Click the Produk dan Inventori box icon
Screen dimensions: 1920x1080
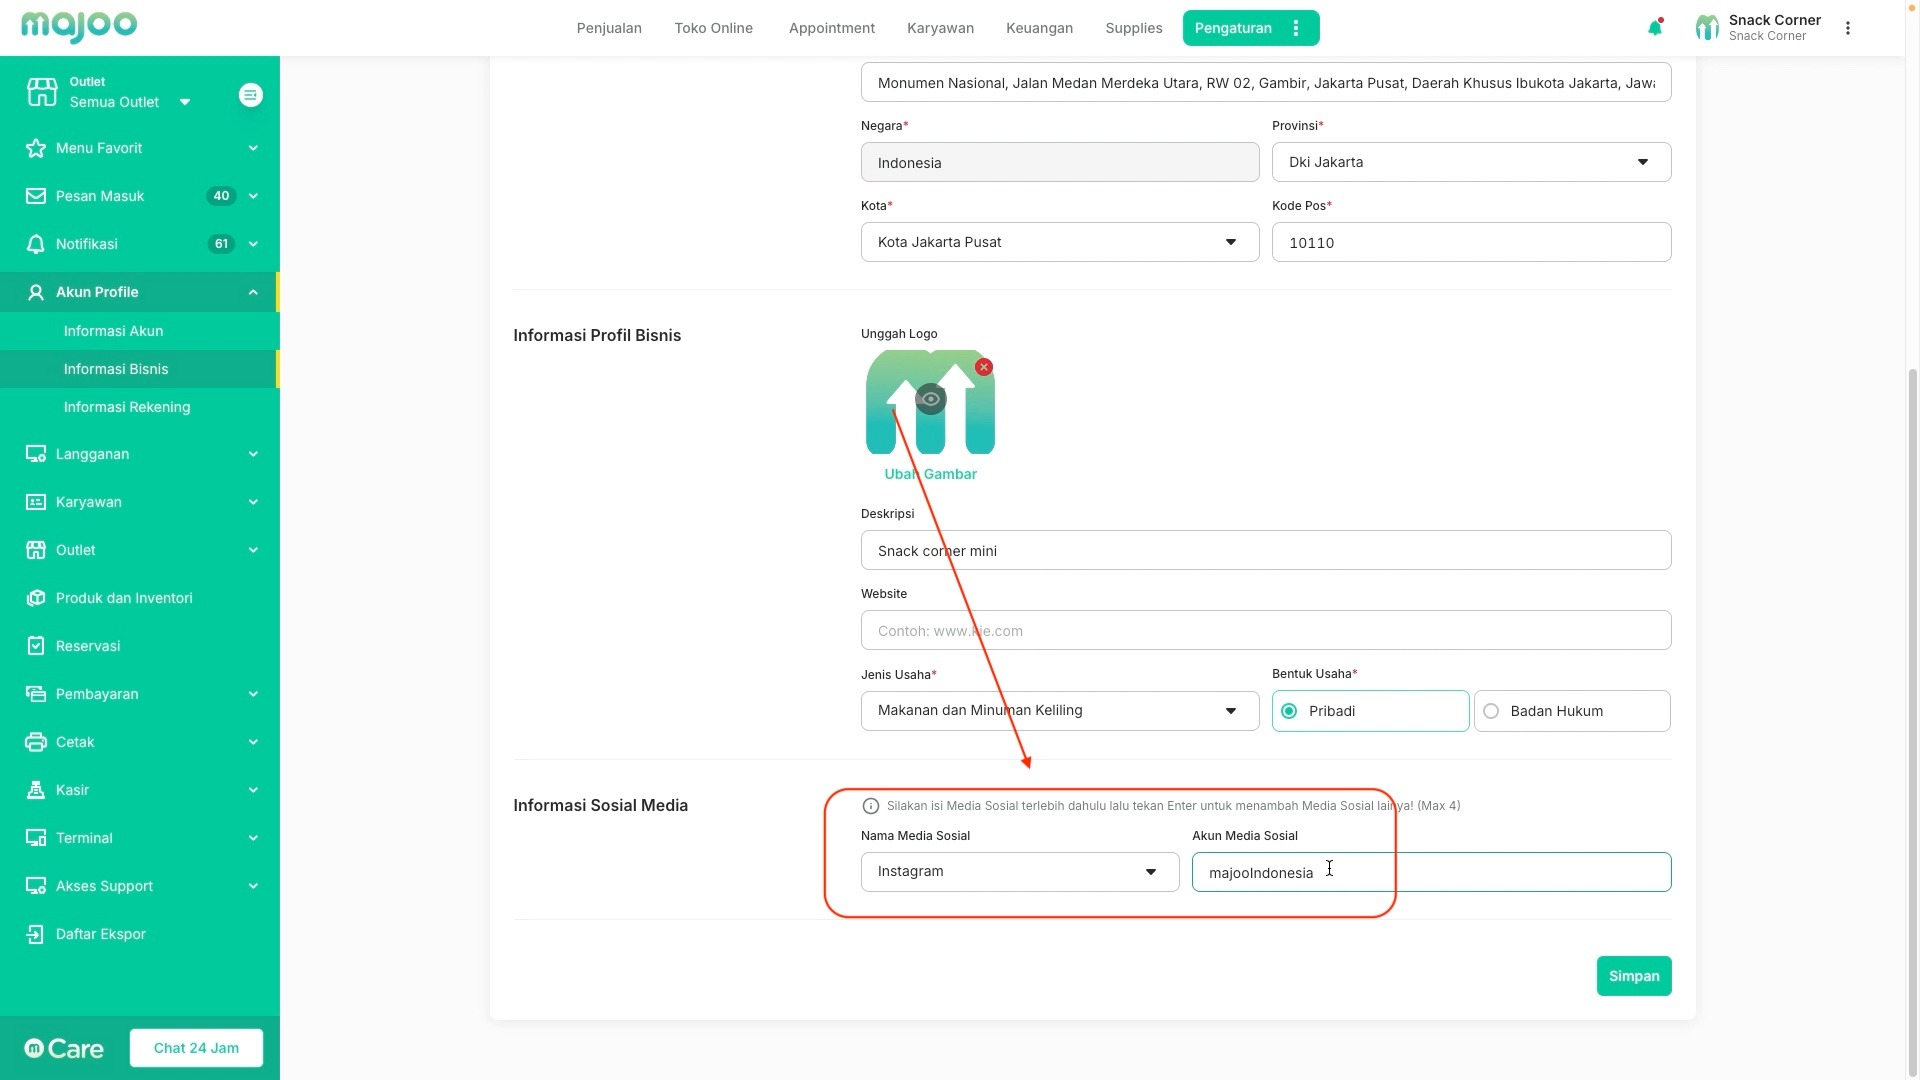36,598
